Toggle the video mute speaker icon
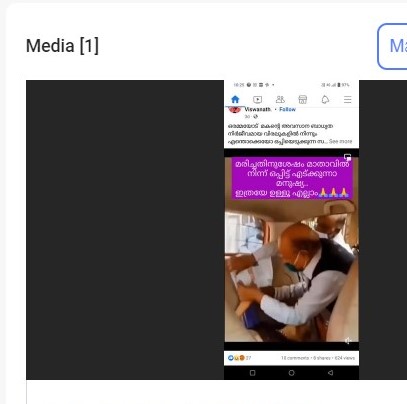 348,341
